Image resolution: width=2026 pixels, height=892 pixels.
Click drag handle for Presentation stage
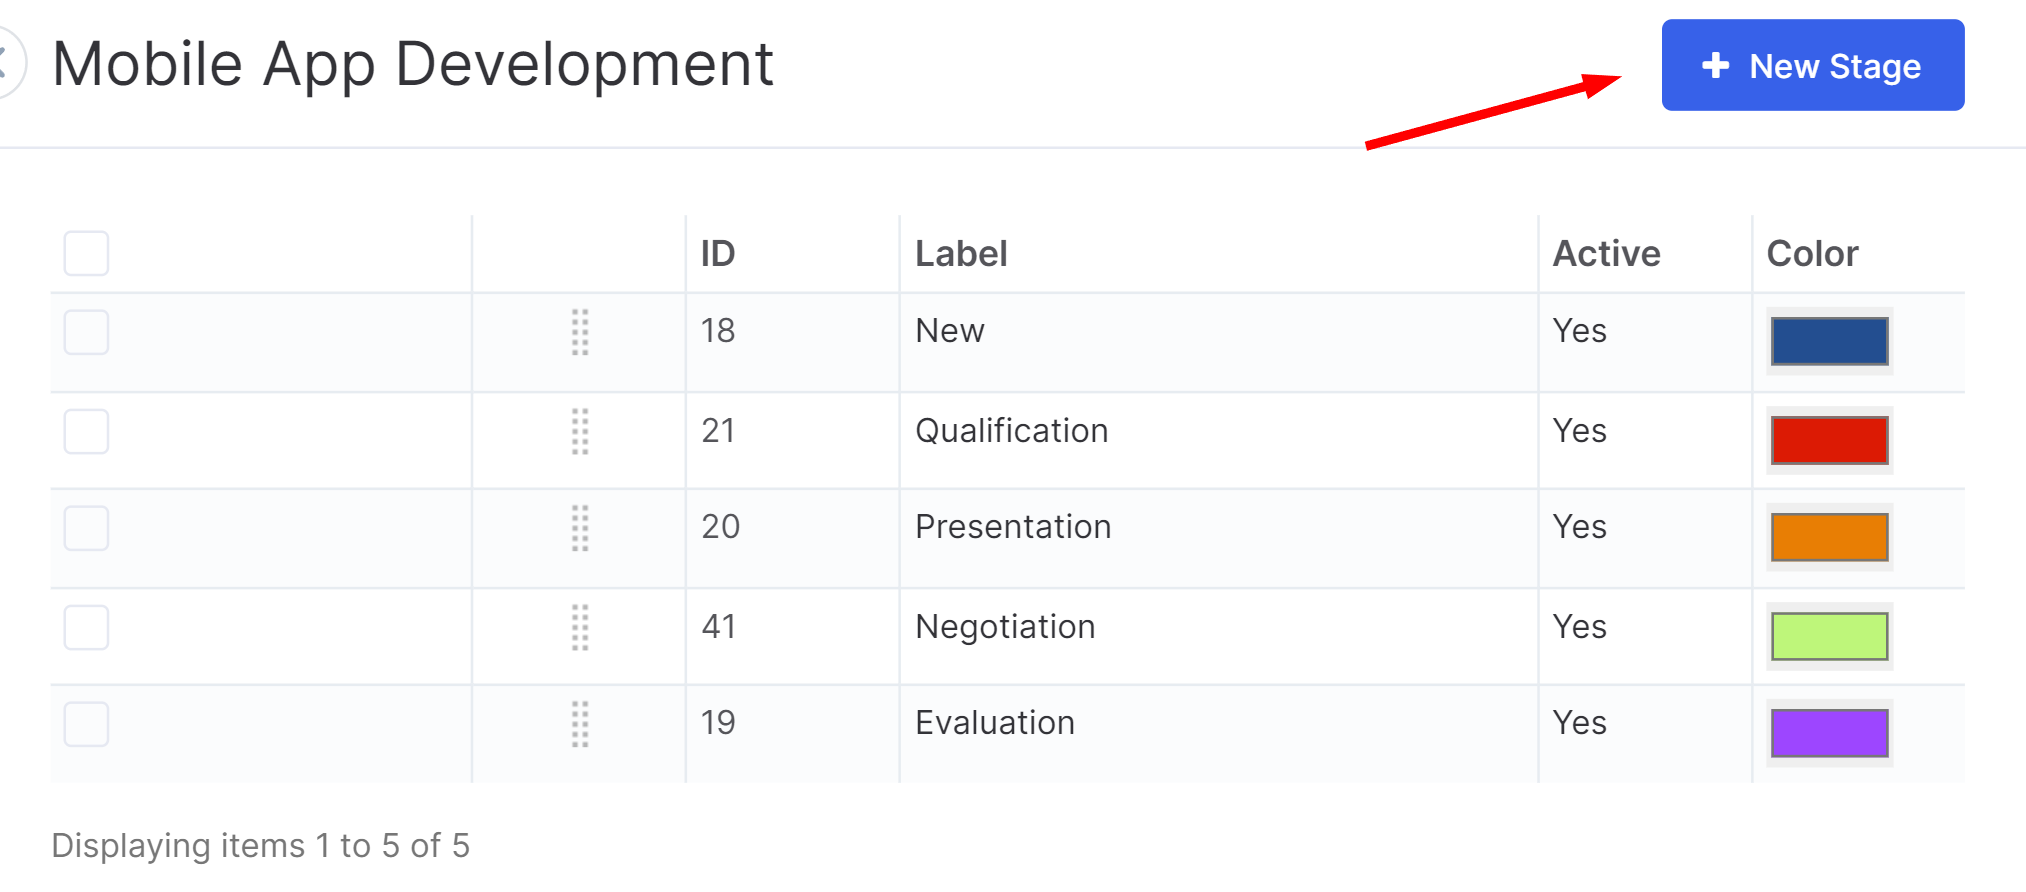click(x=580, y=528)
